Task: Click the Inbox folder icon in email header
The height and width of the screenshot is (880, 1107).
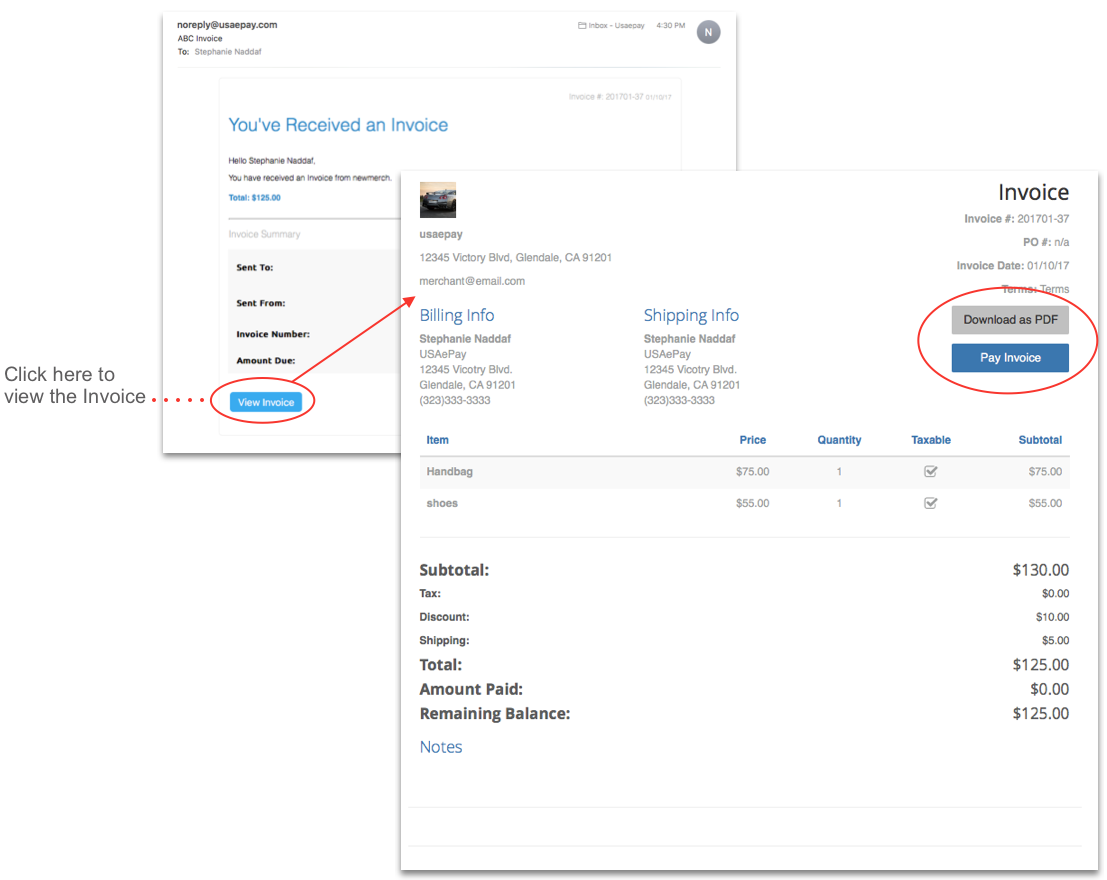Action: (x=582, y=26)
